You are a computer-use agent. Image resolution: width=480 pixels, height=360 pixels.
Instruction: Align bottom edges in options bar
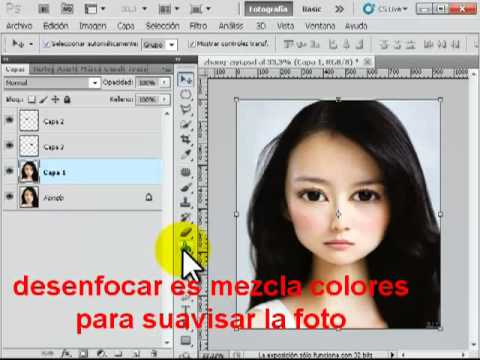[316, 44]
